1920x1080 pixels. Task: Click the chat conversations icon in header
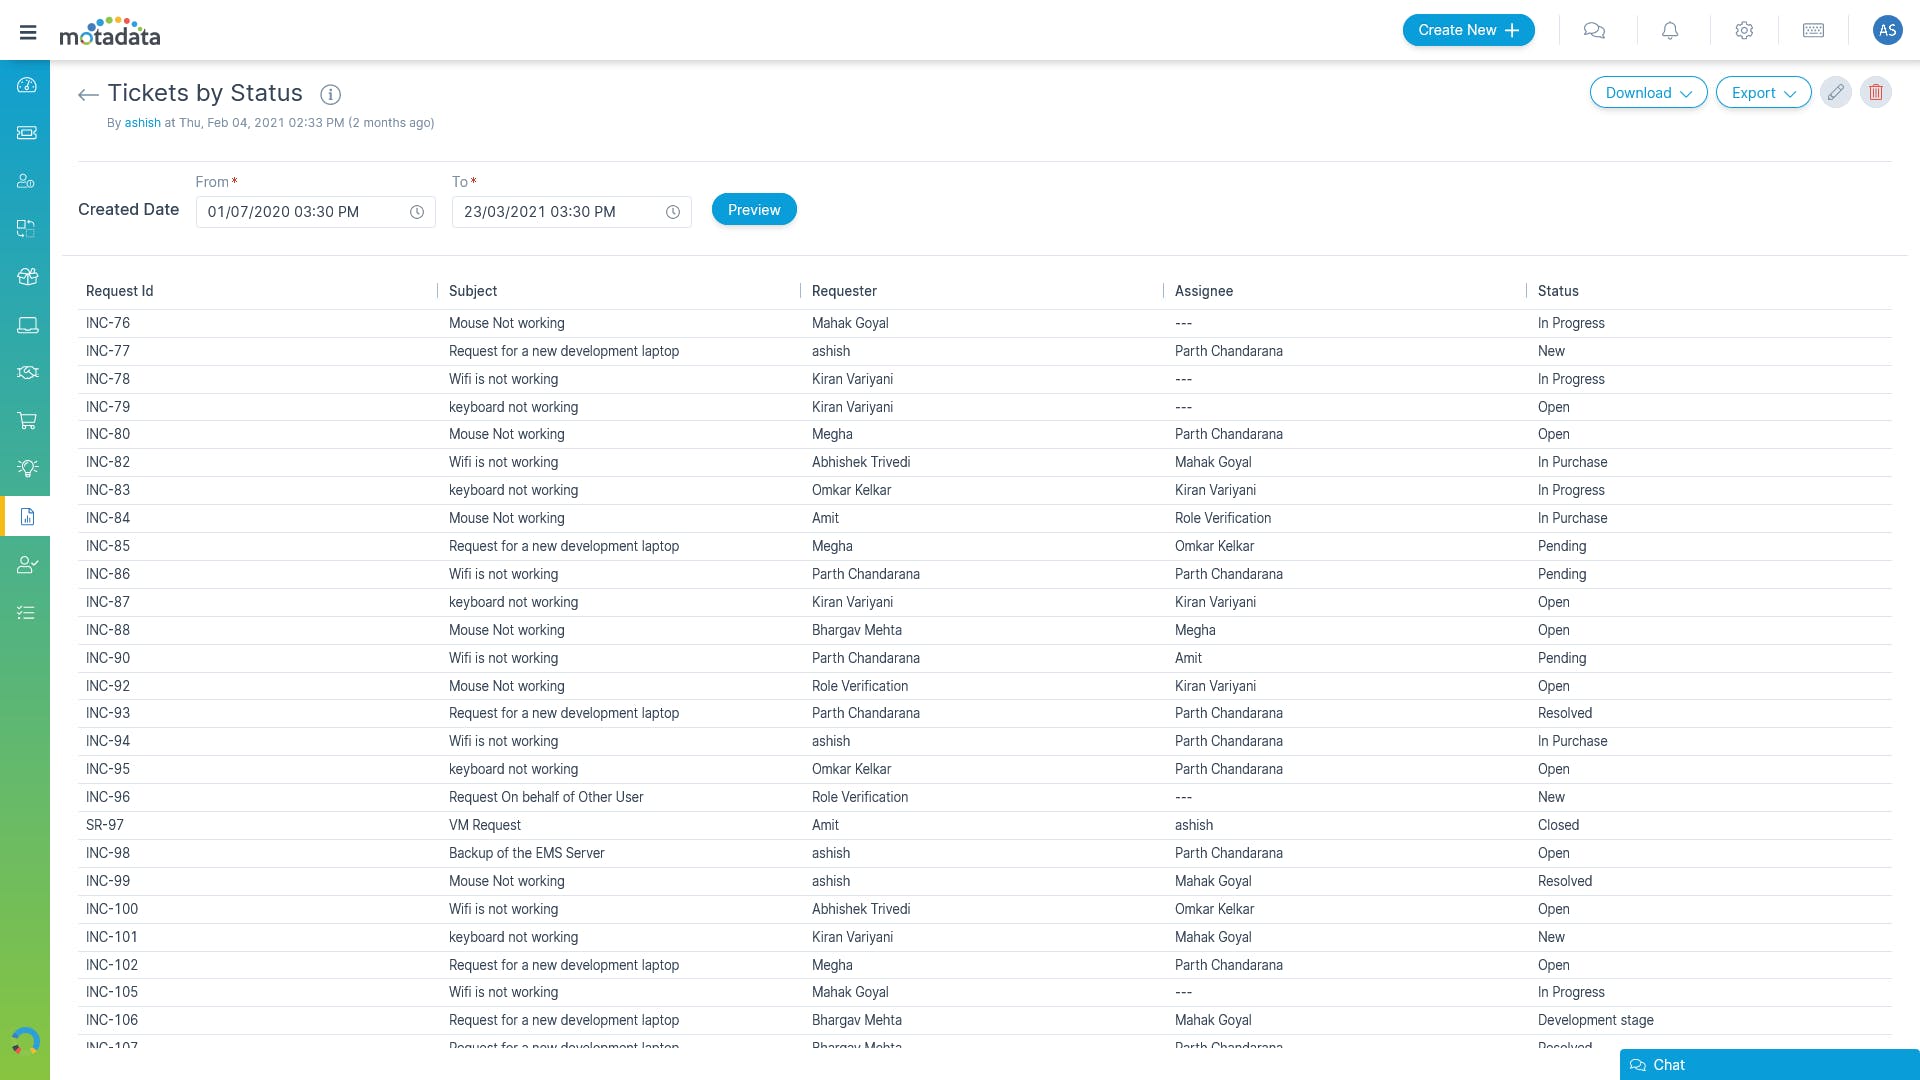coord(1594,31)
